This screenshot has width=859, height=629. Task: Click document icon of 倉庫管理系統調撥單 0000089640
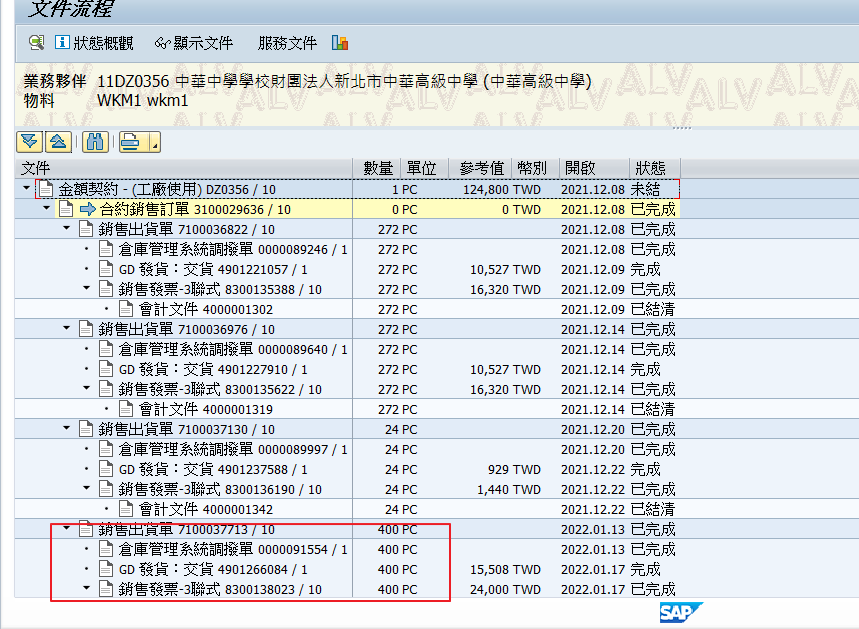click(106, 349)
